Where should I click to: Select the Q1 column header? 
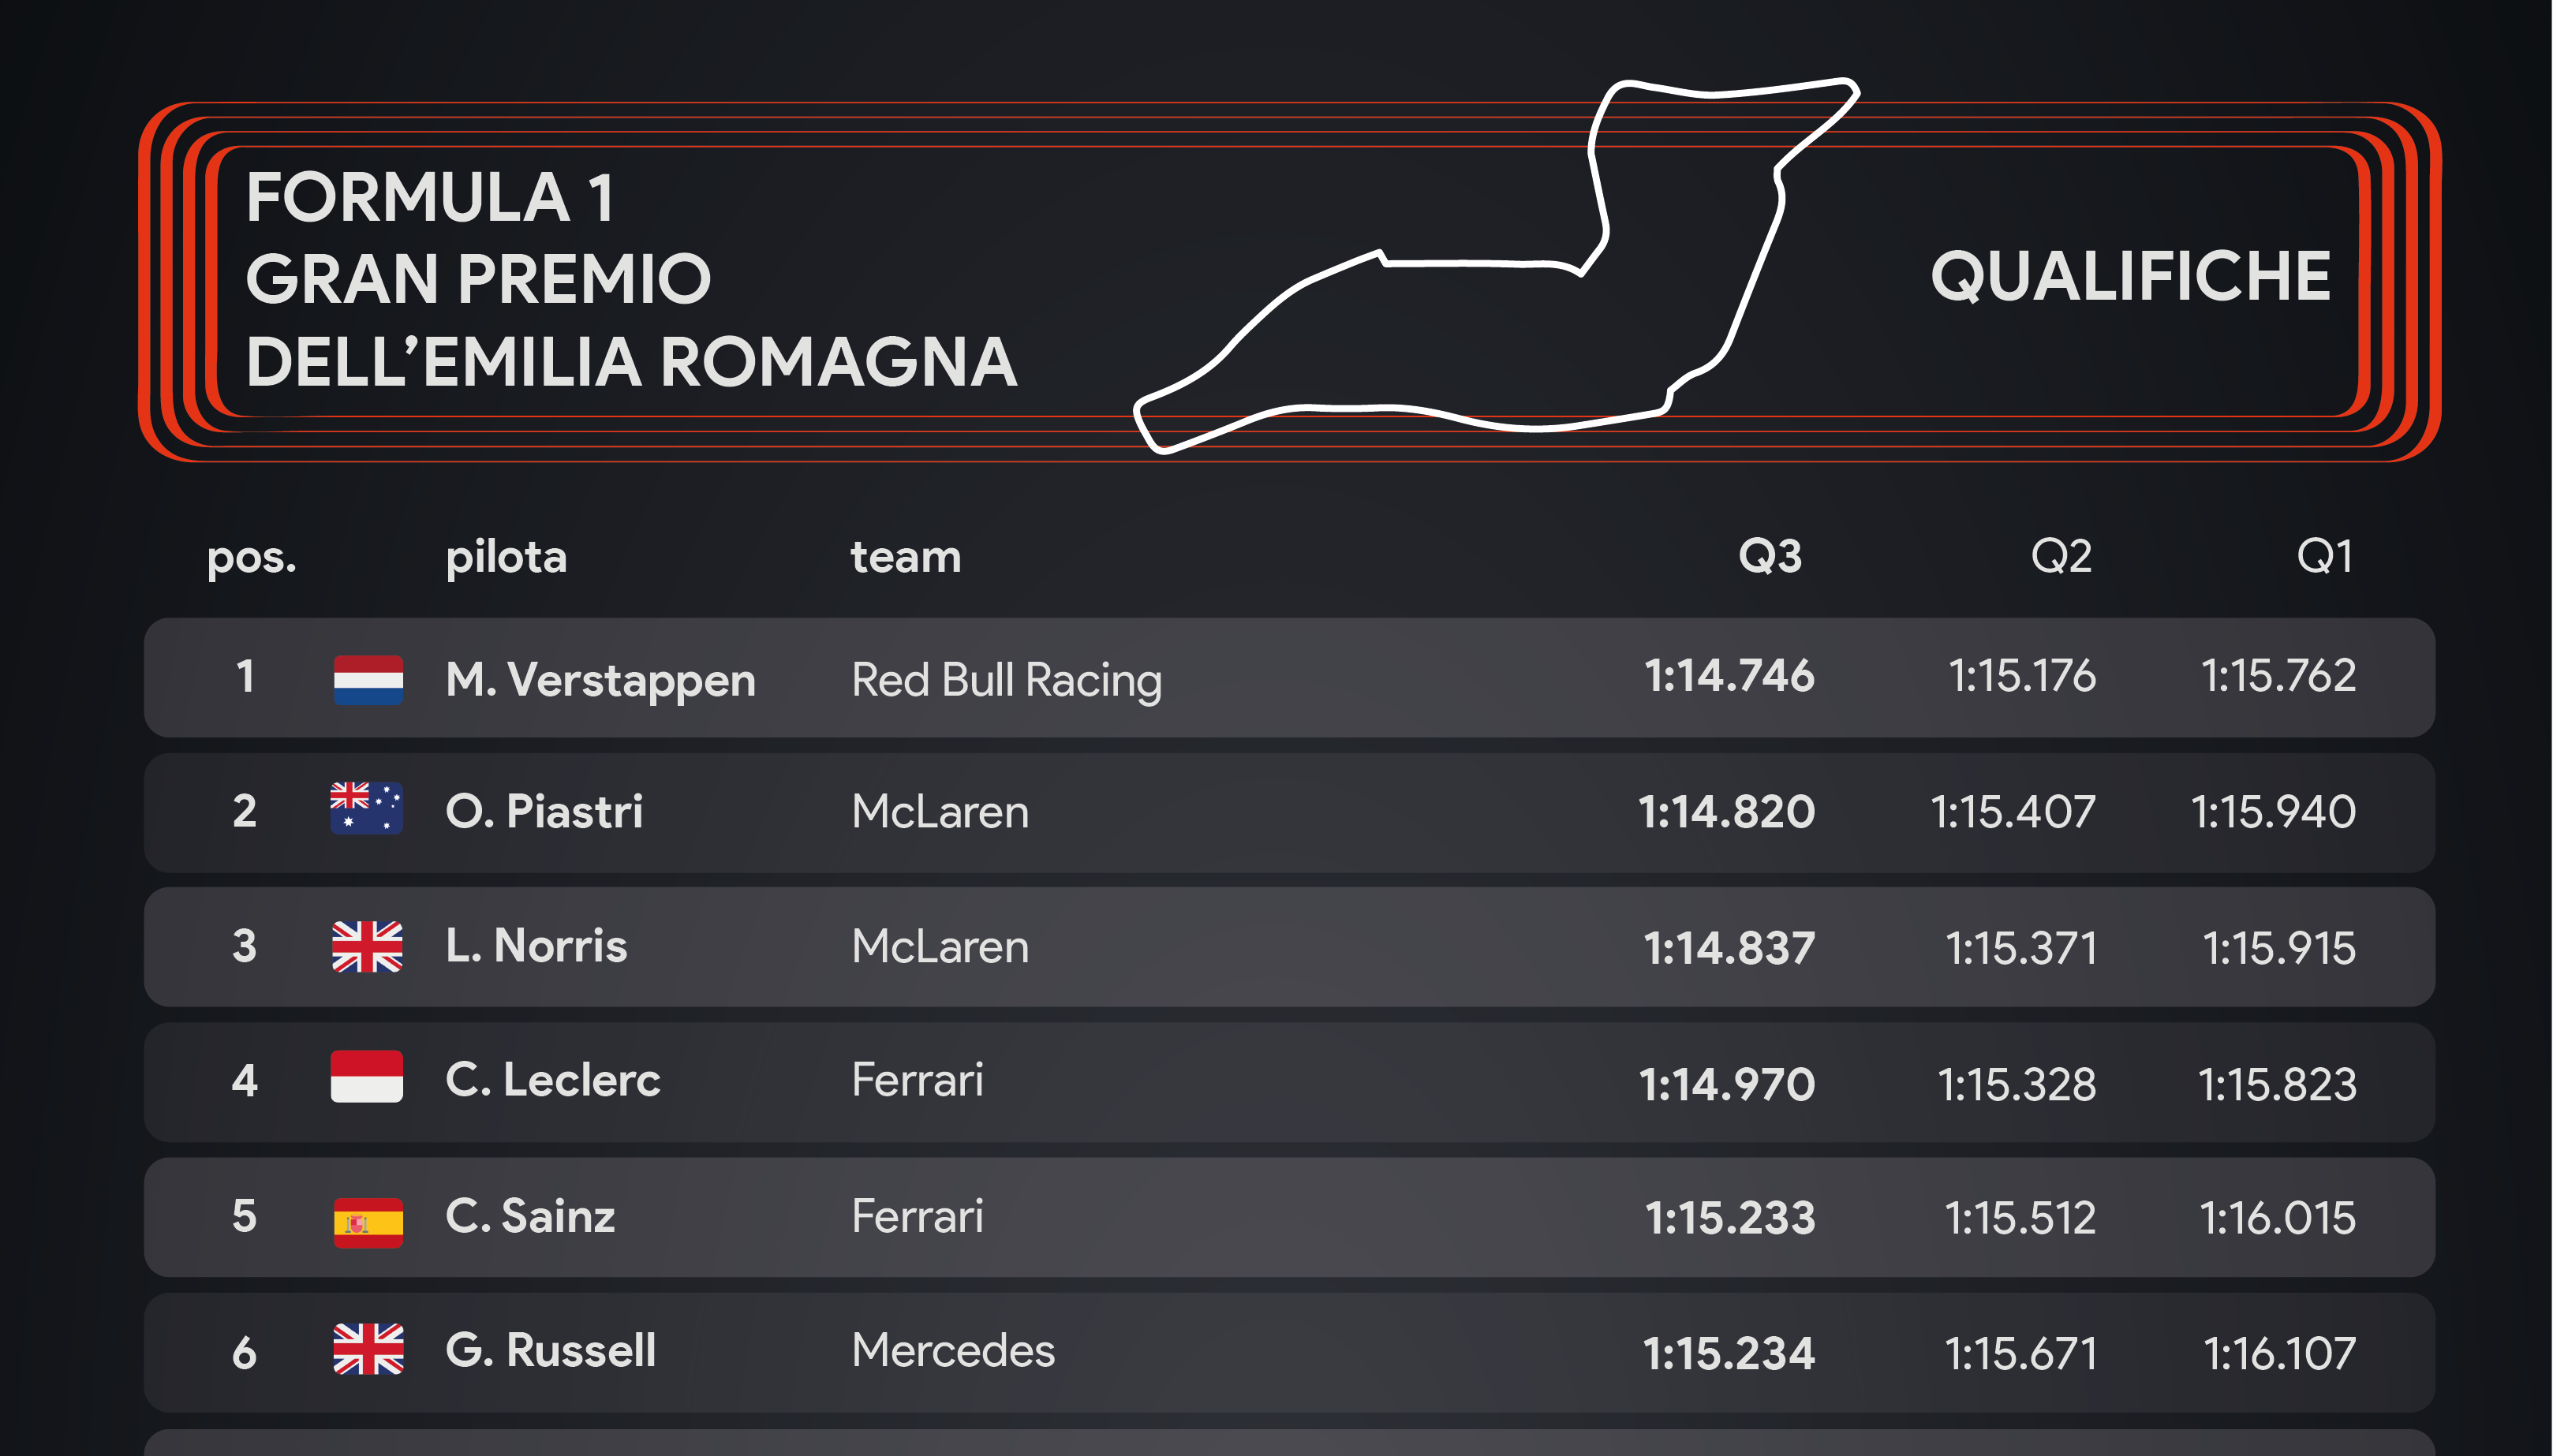click(2324, 556)
